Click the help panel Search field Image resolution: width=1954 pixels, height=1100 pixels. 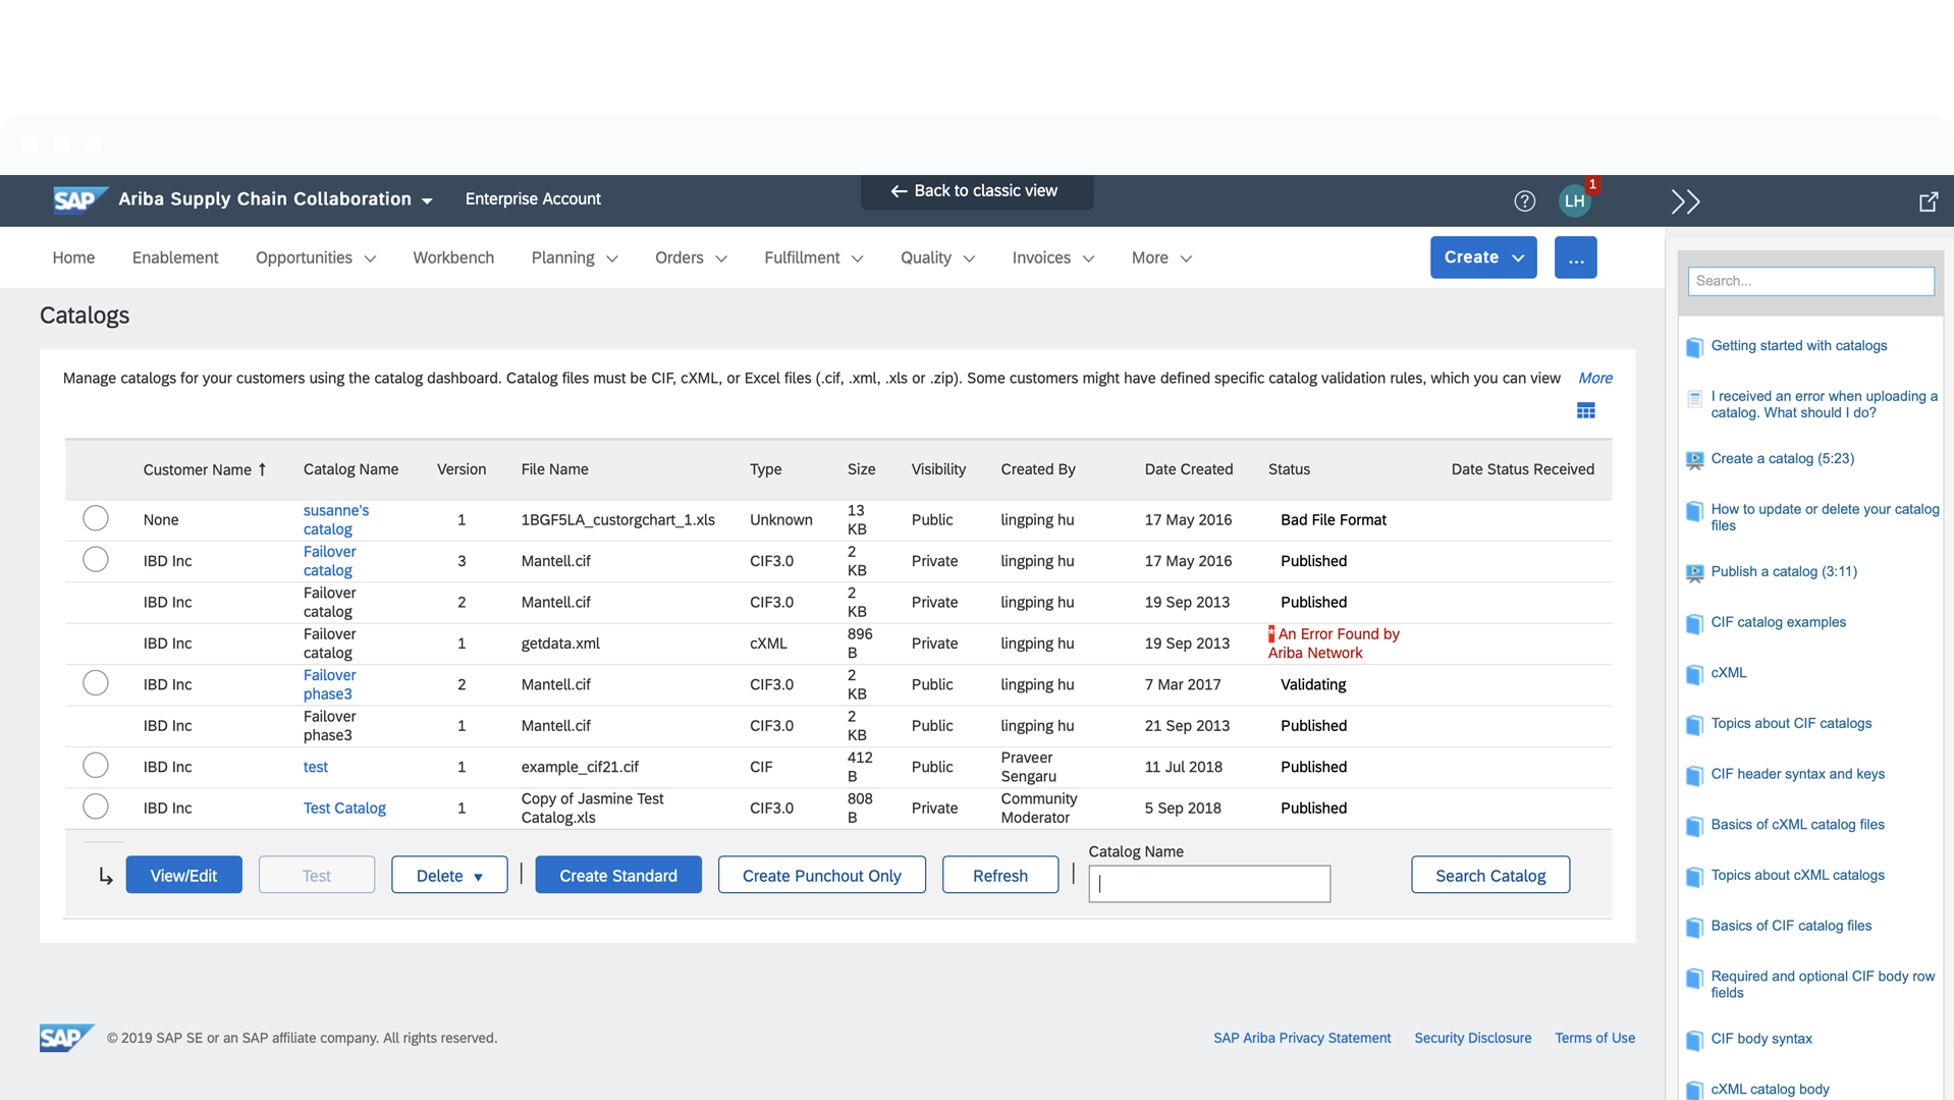(x=1810, y=281)
